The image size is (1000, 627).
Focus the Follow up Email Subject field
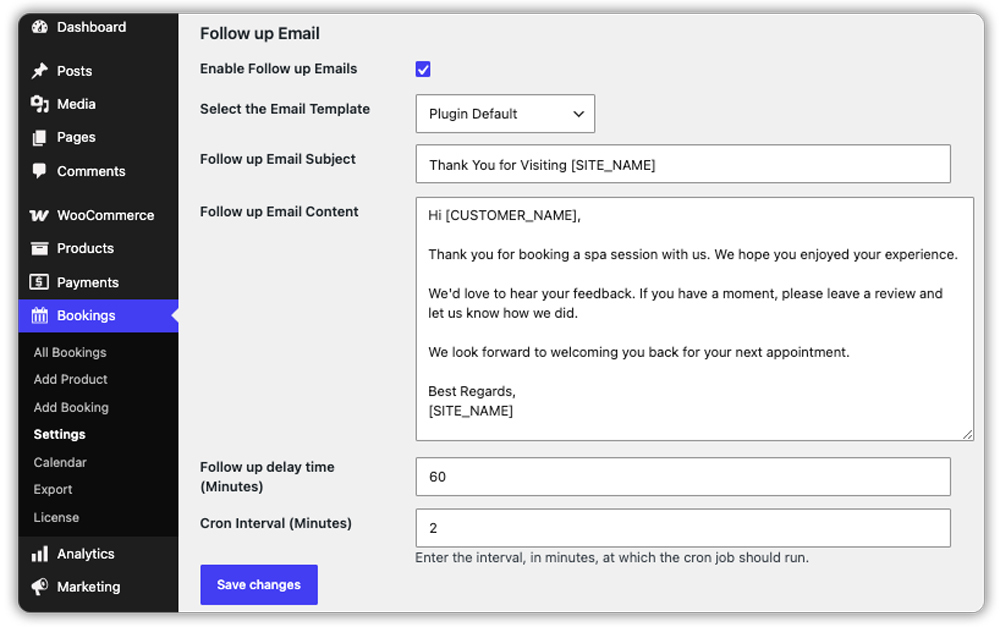point(683,164)
